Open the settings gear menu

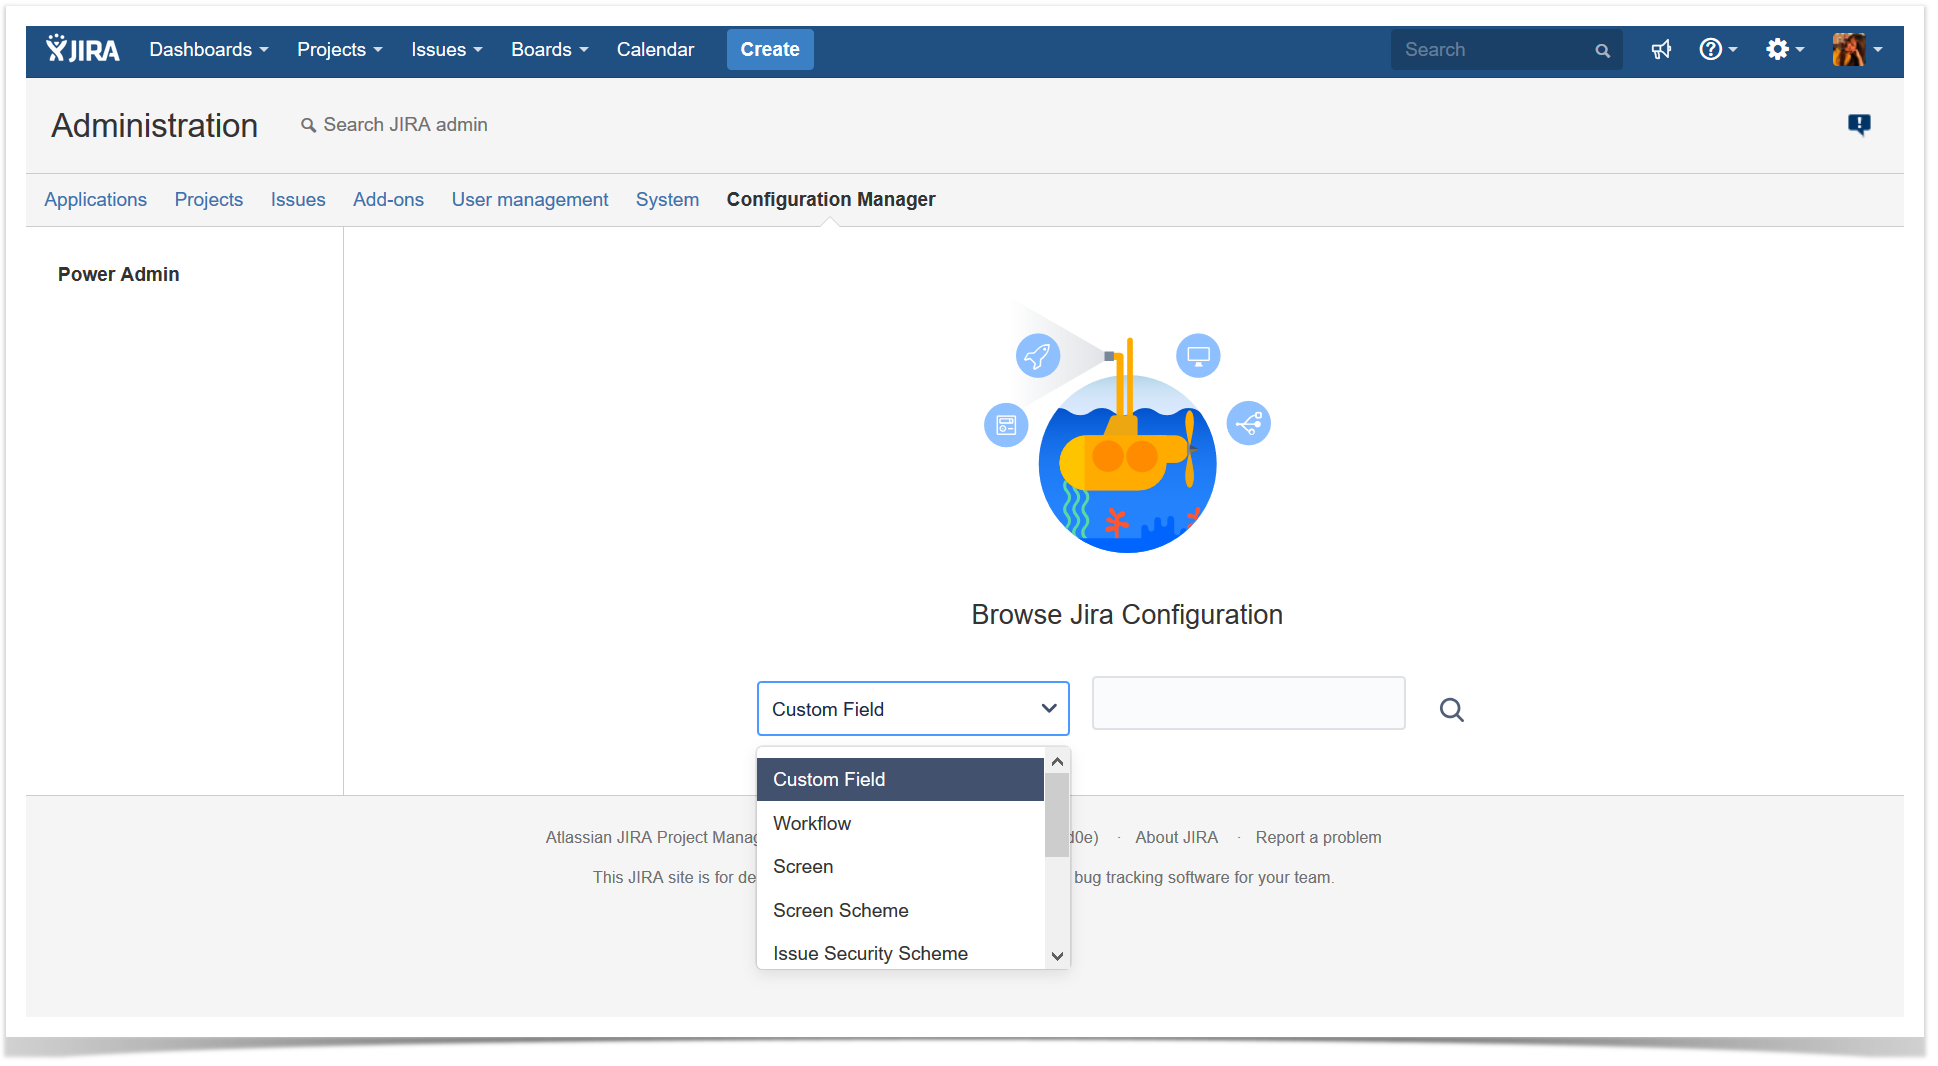pyautogui.click(x=1784, y=49)
